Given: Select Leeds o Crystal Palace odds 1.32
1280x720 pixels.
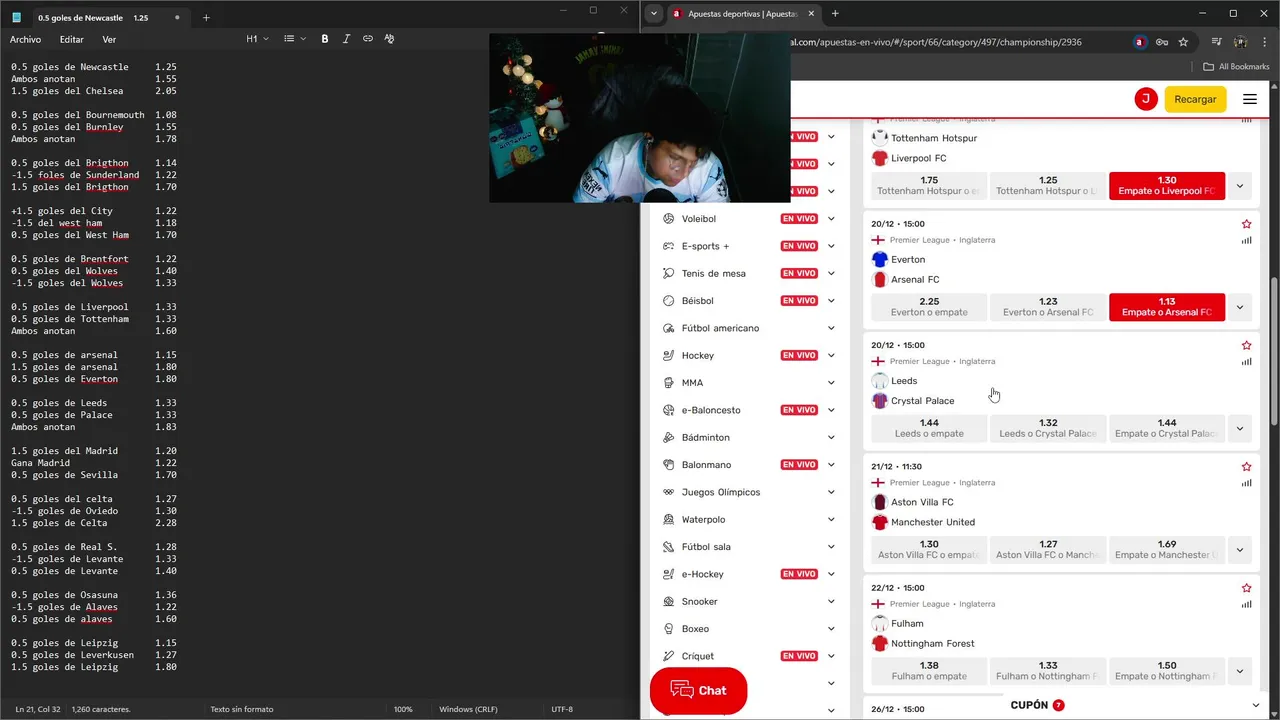Looking at the screenshot, I should 1048,428.
